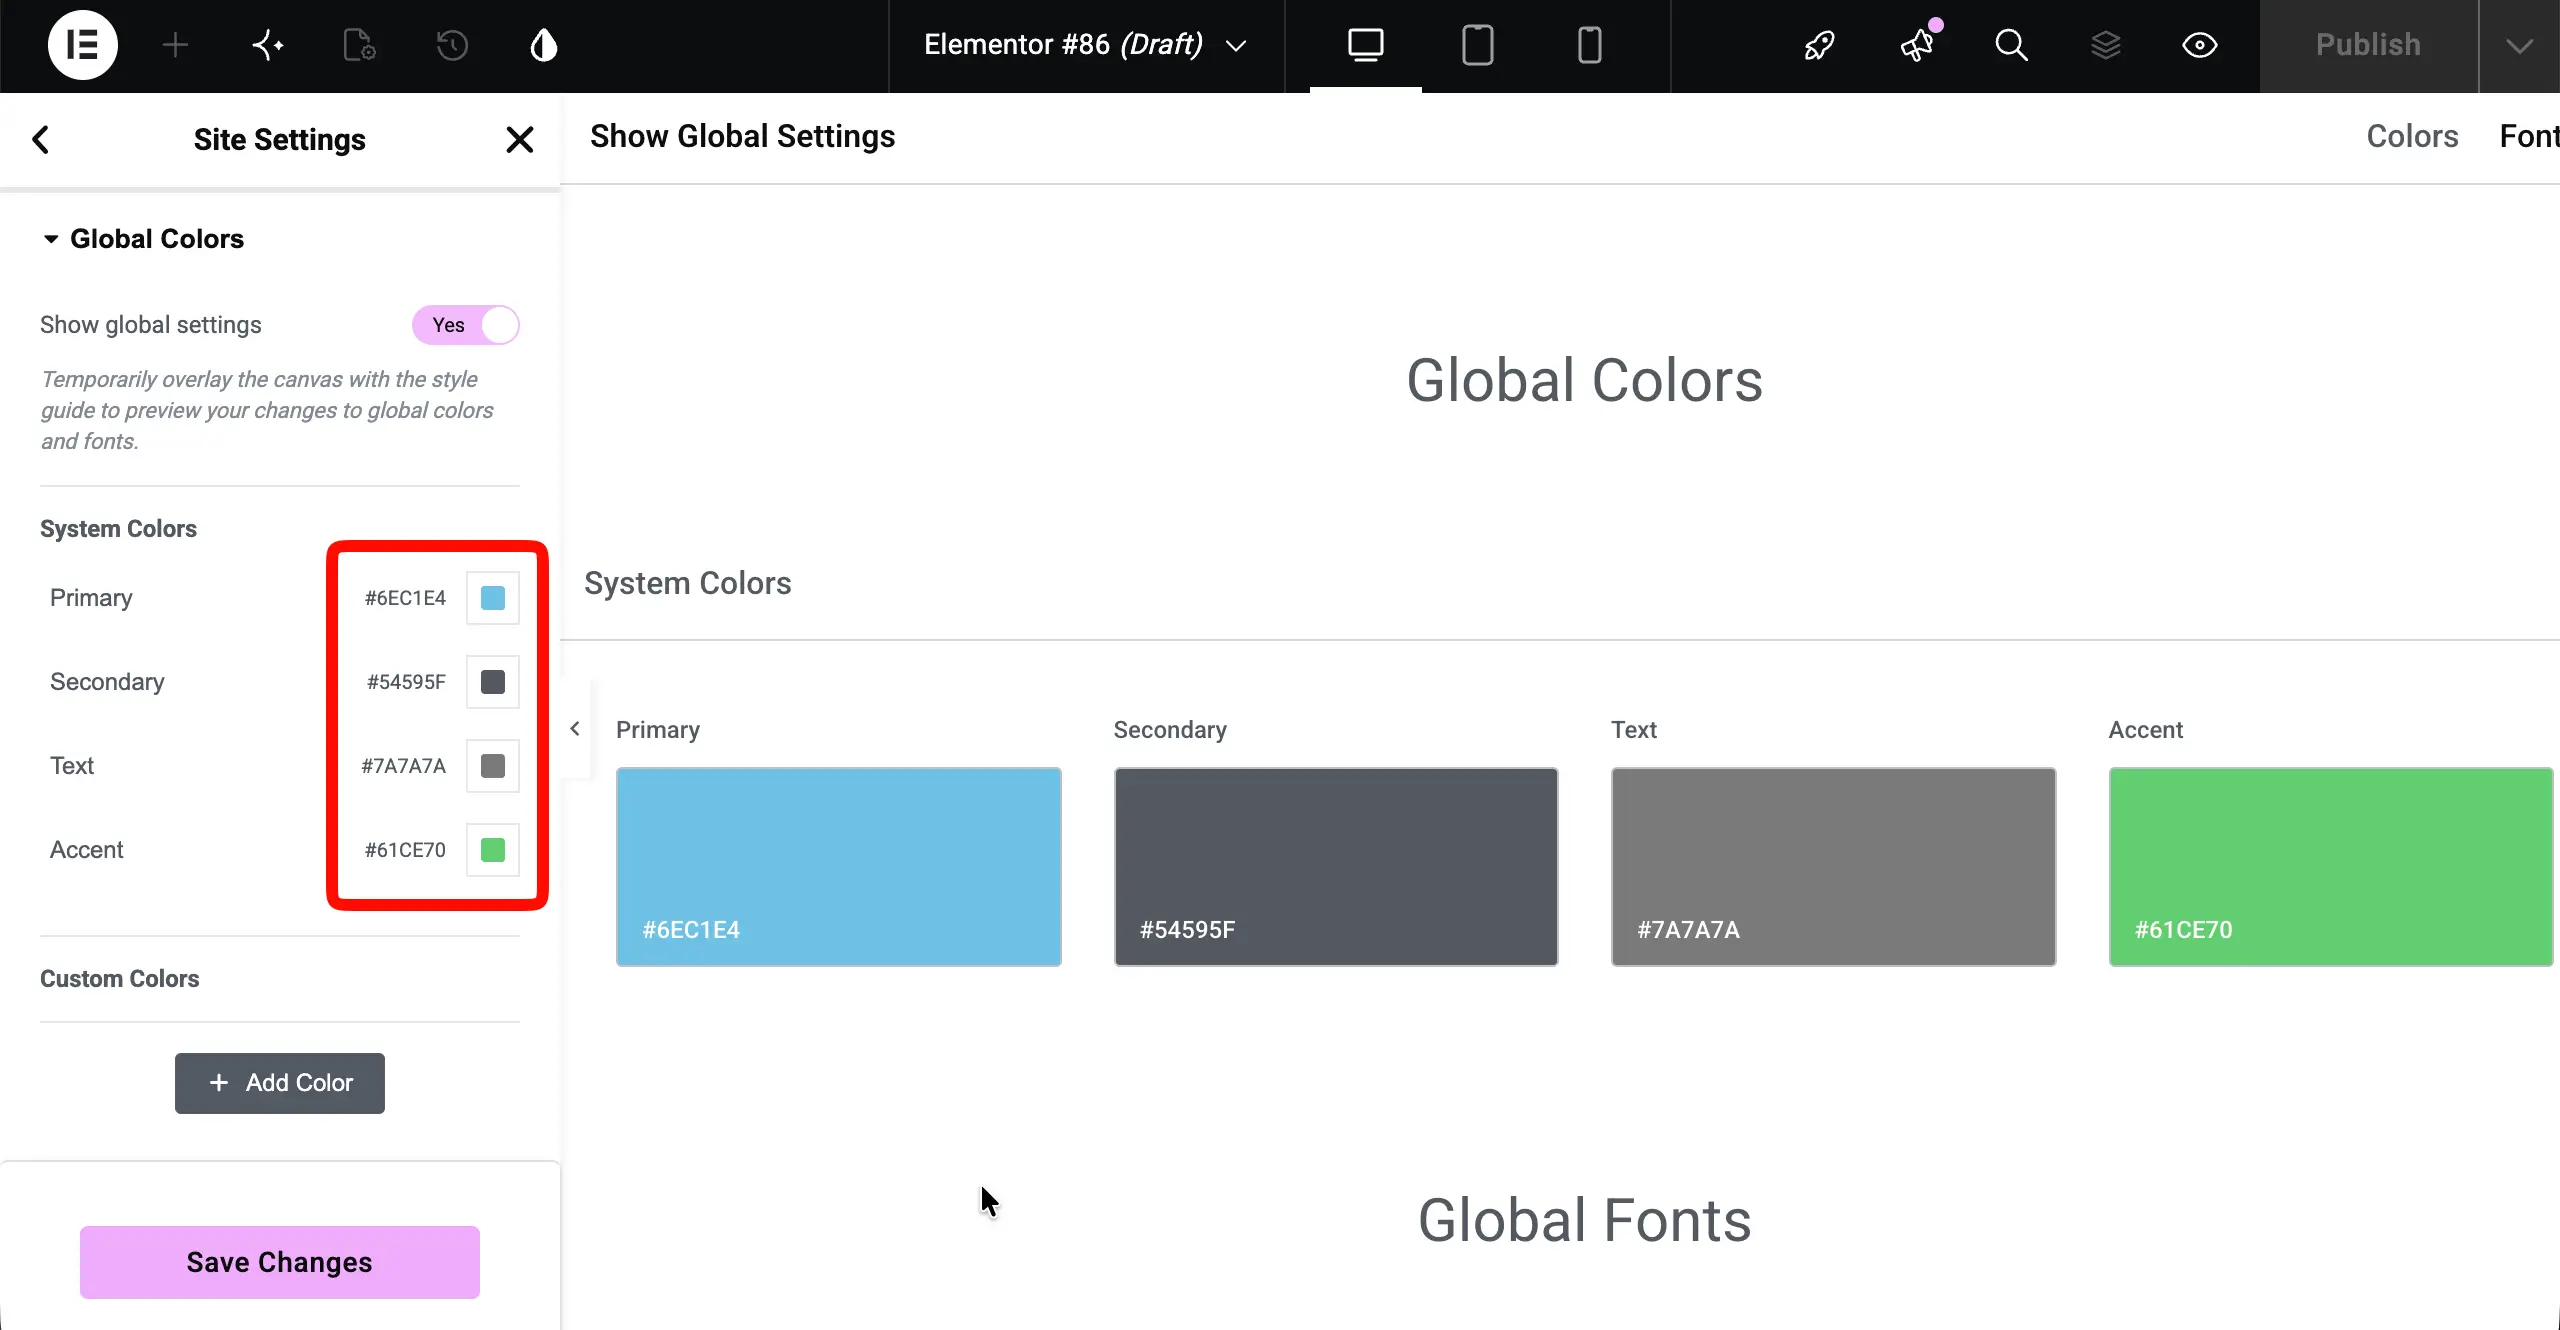Click the #54595F hex value in panel

click(x=406, y=682)
